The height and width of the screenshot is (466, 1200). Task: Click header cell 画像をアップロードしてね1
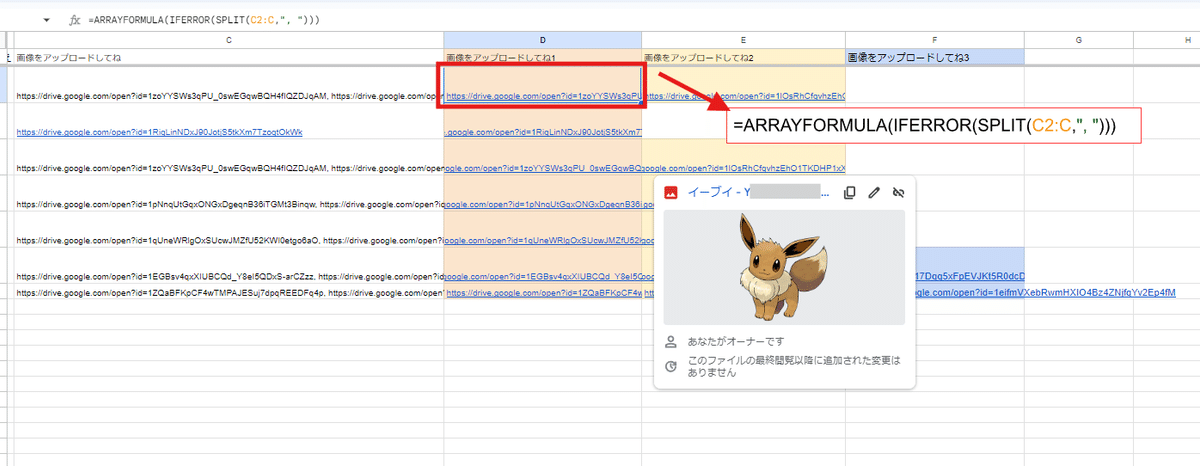pyautogui.click(x=543, y=58)
